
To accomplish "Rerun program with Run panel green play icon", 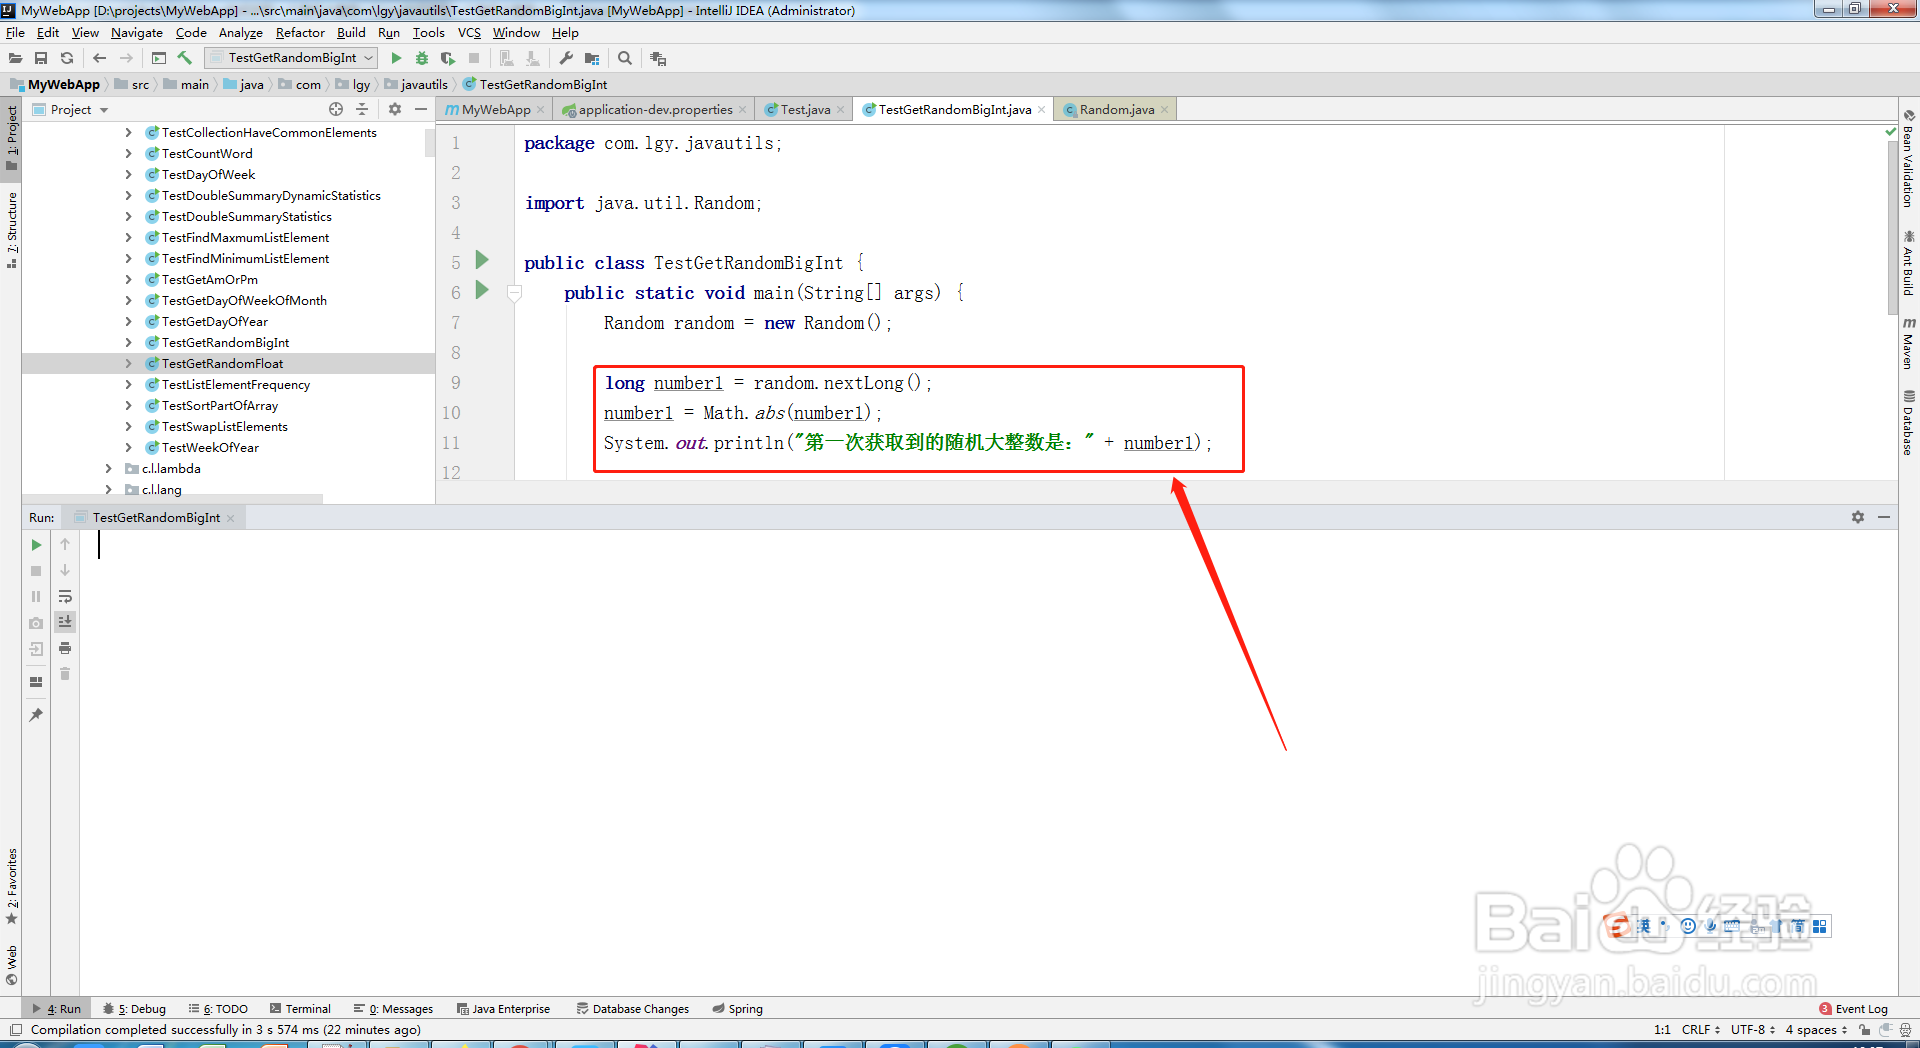I will pyautogui.click(x=36, y=545).
